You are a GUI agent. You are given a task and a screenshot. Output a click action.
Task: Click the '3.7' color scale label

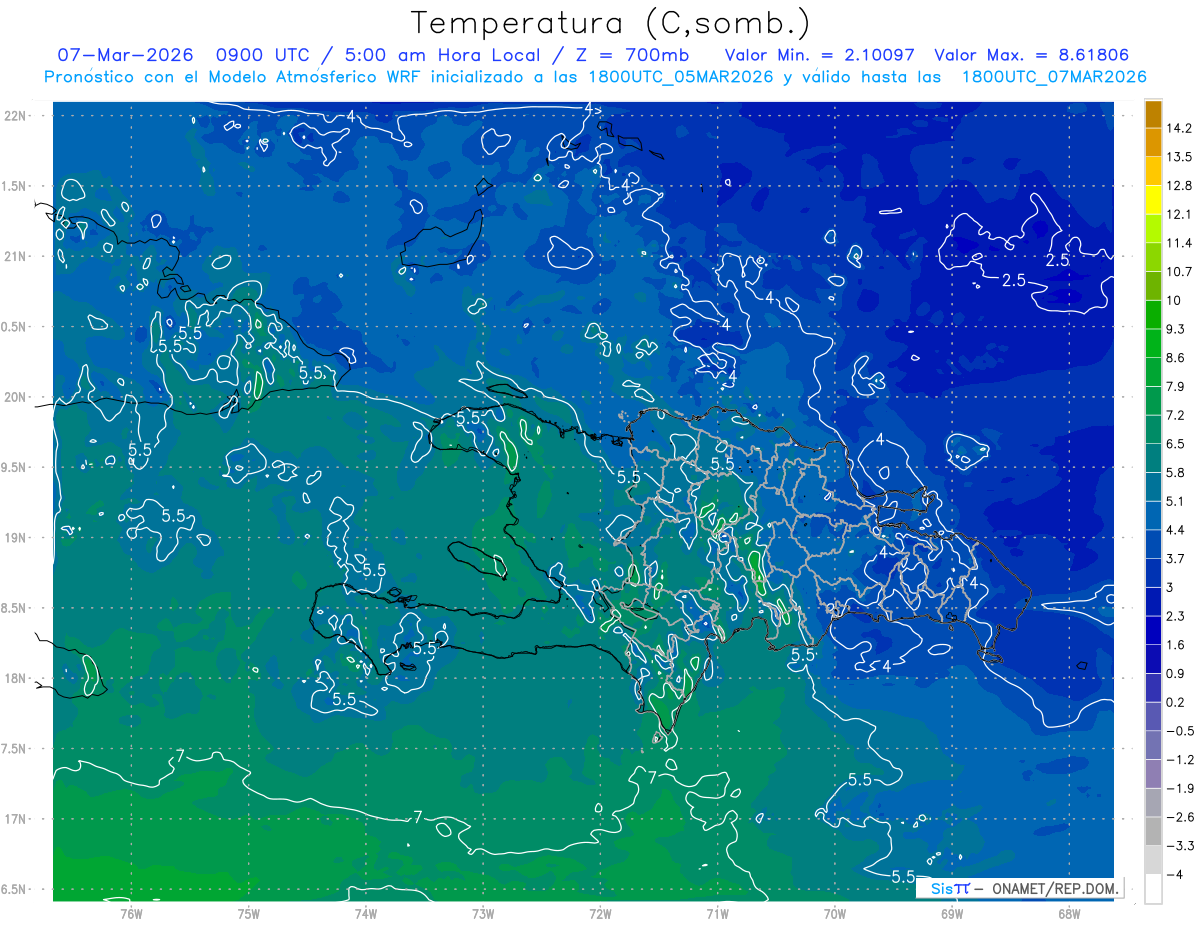[x=1176, y=559]
